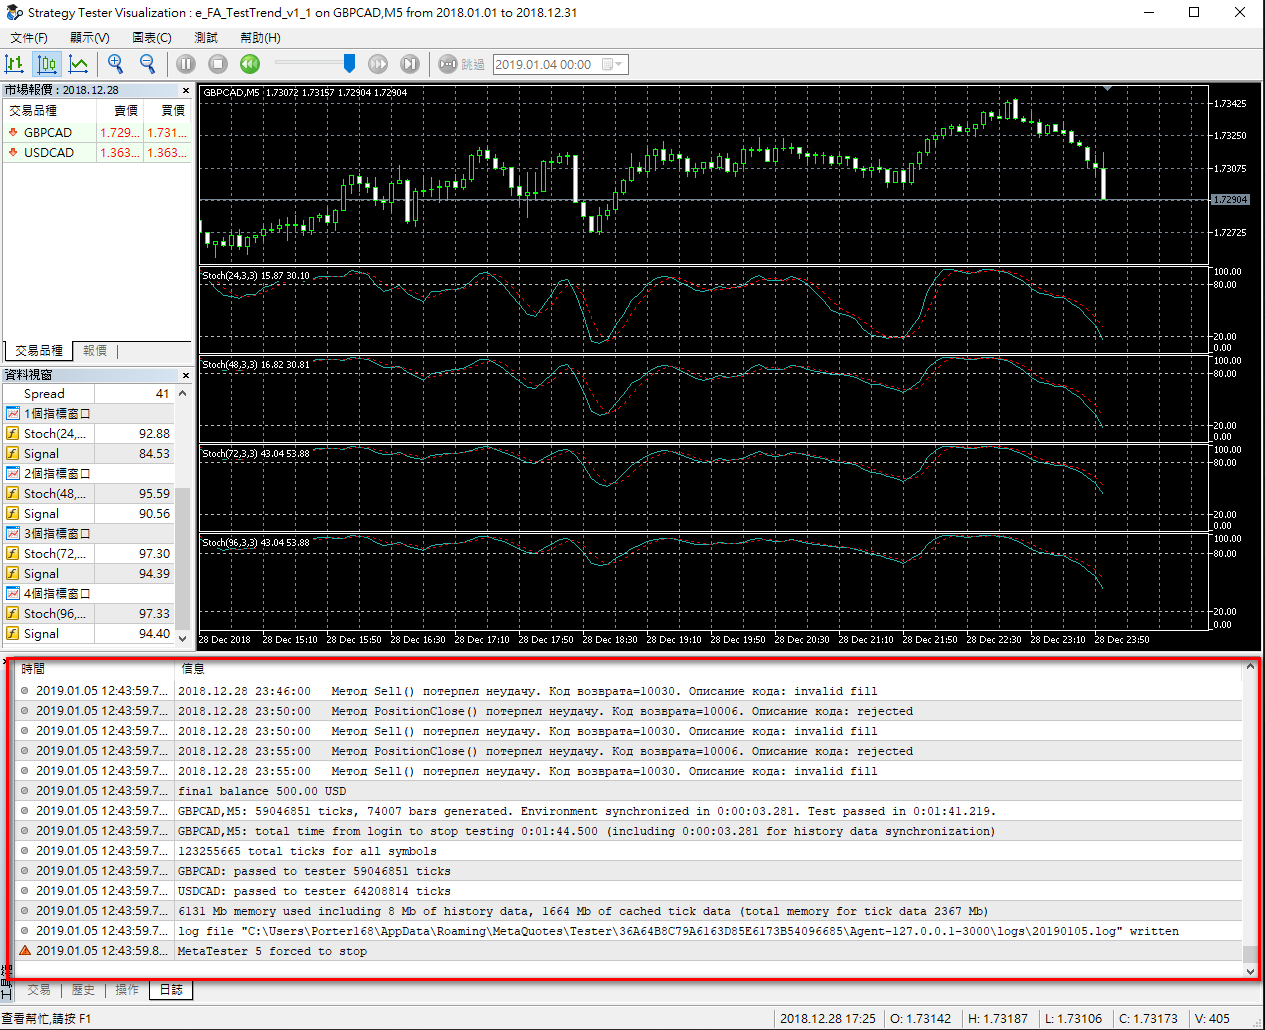Image resolution: width=1265 pixels, height=1030 pixels.
Task: Switch to 交易 tab in tester panel
Action: point(39,990)
